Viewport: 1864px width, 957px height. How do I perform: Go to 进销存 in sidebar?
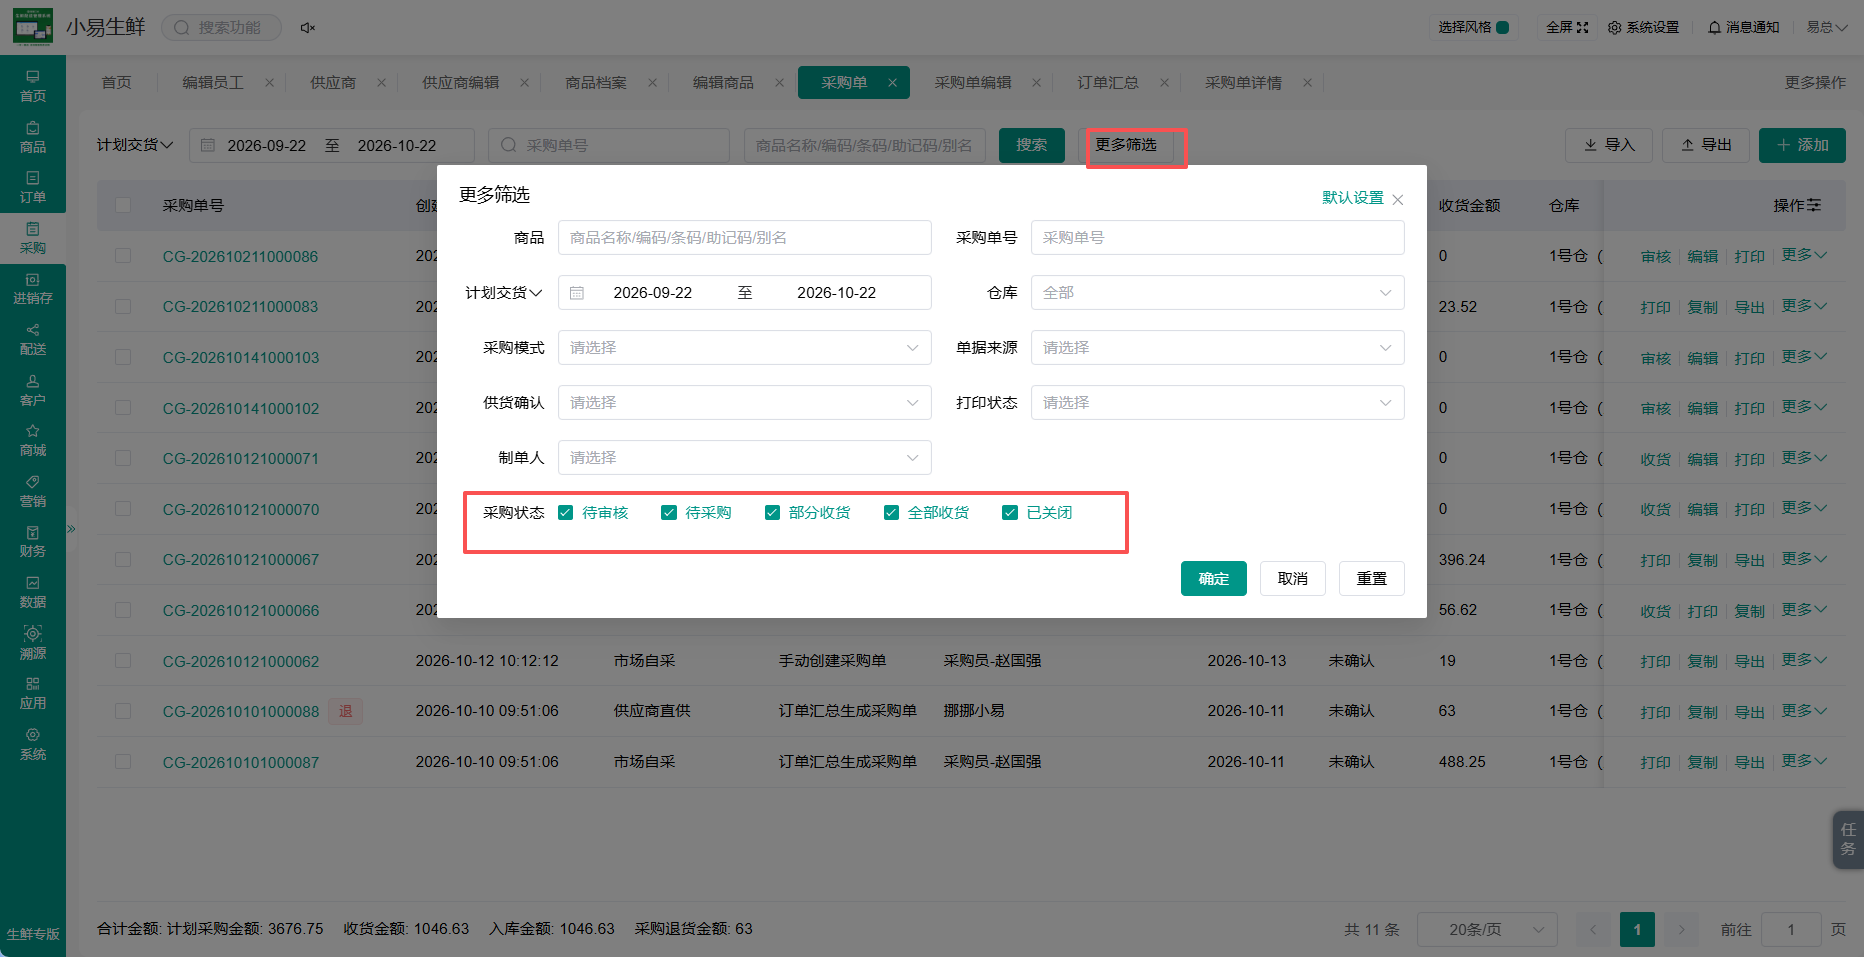33,289
